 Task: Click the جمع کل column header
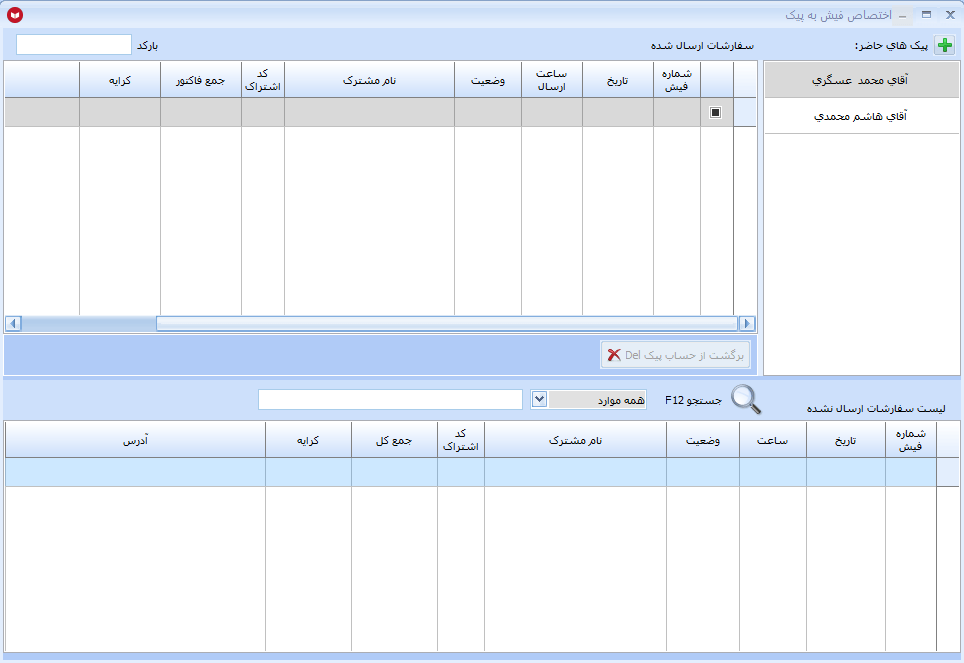(394, 440)
